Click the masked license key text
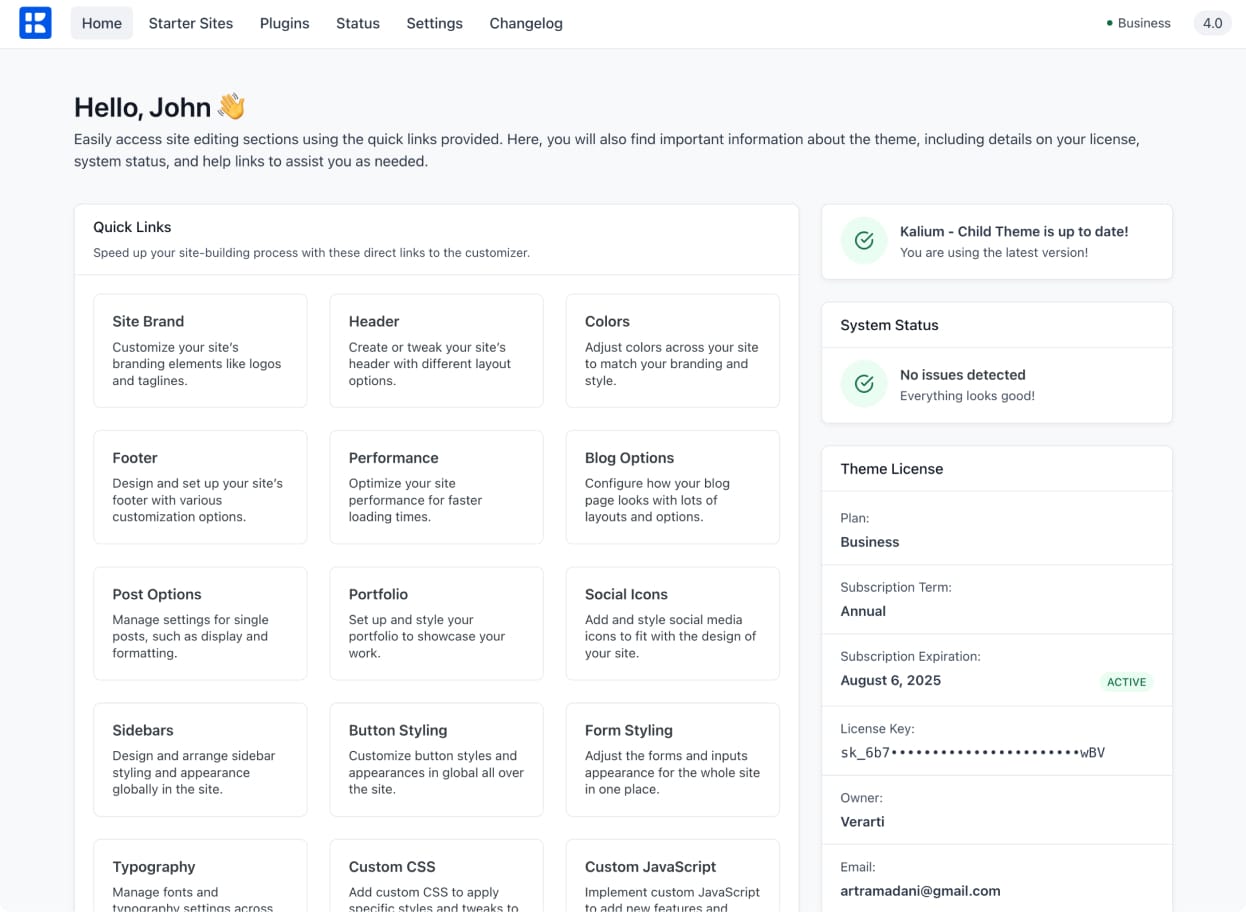 pos(972,753)
